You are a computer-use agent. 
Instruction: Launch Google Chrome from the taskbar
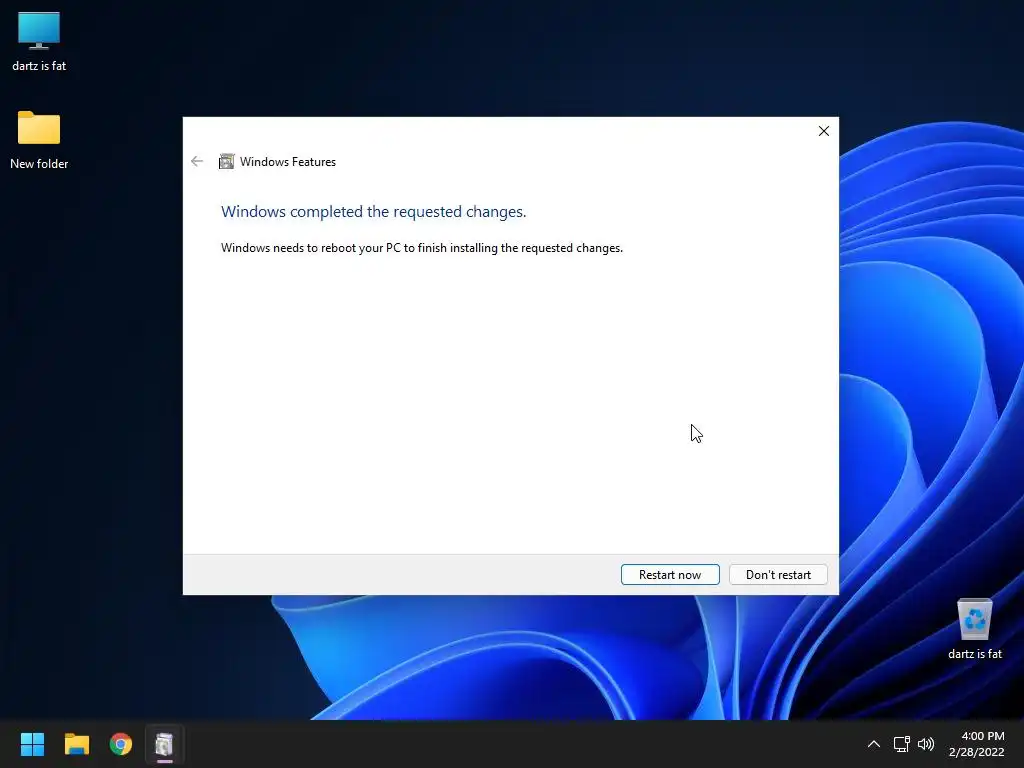pyautogui.click(x=121, y=744)
